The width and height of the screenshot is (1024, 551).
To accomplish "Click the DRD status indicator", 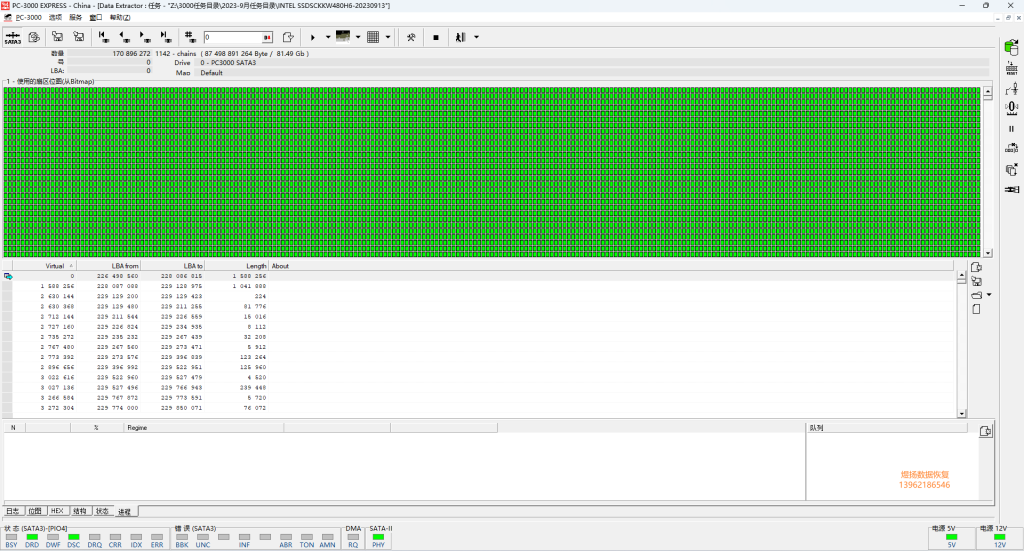I will click(32, 541).
